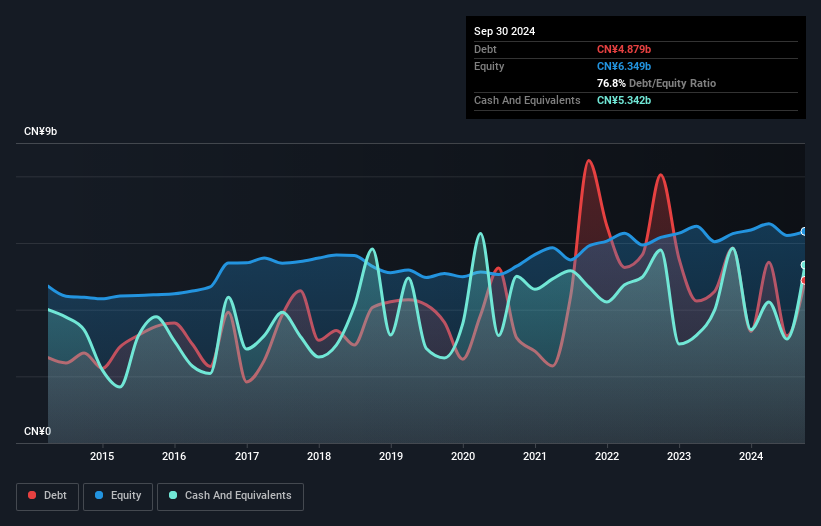The height and width of the screenshot is (526, 821).
Task: Click the 2018 x-axis label
Action: [319, 456]
